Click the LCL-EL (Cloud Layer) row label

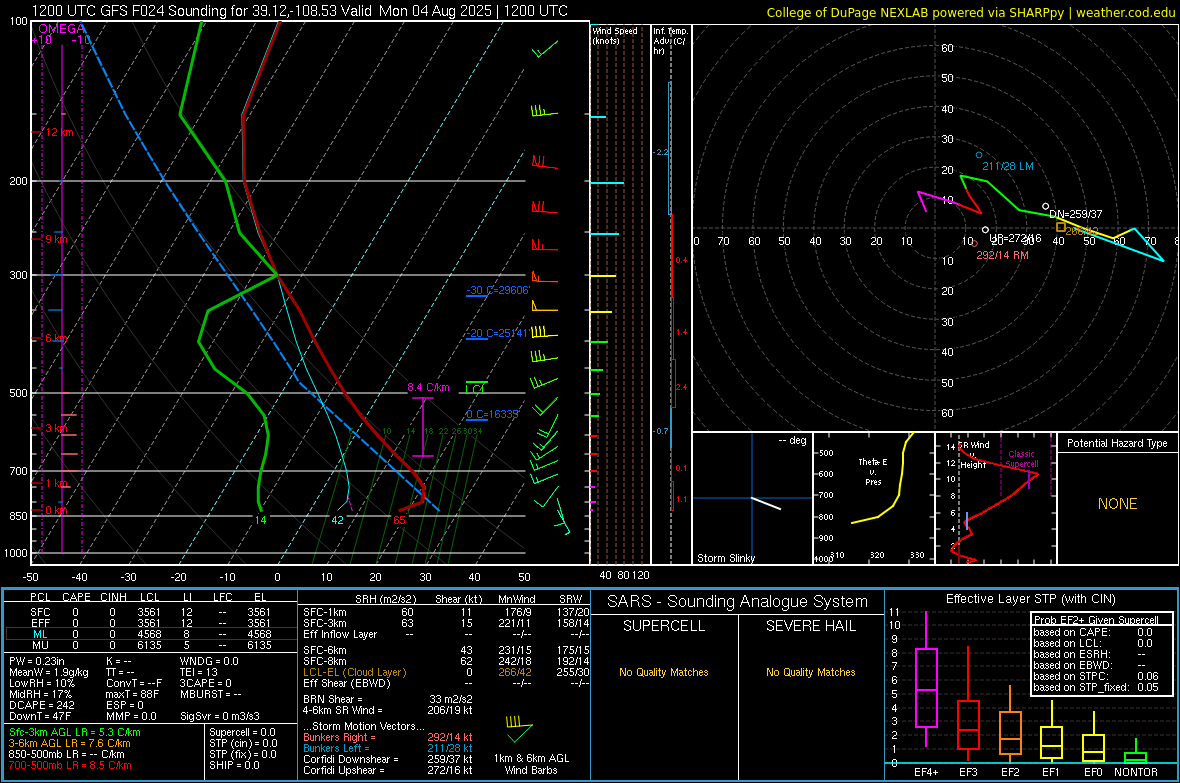(354, 672)
